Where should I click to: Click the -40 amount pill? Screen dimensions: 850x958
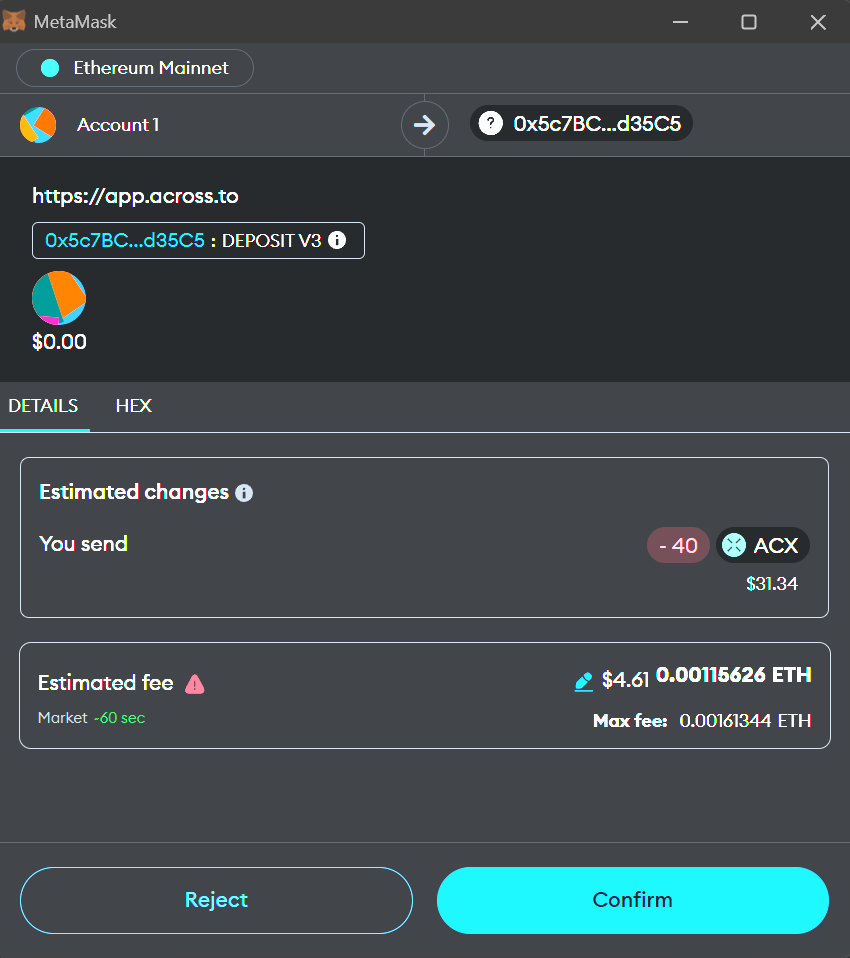pos(678,545)
